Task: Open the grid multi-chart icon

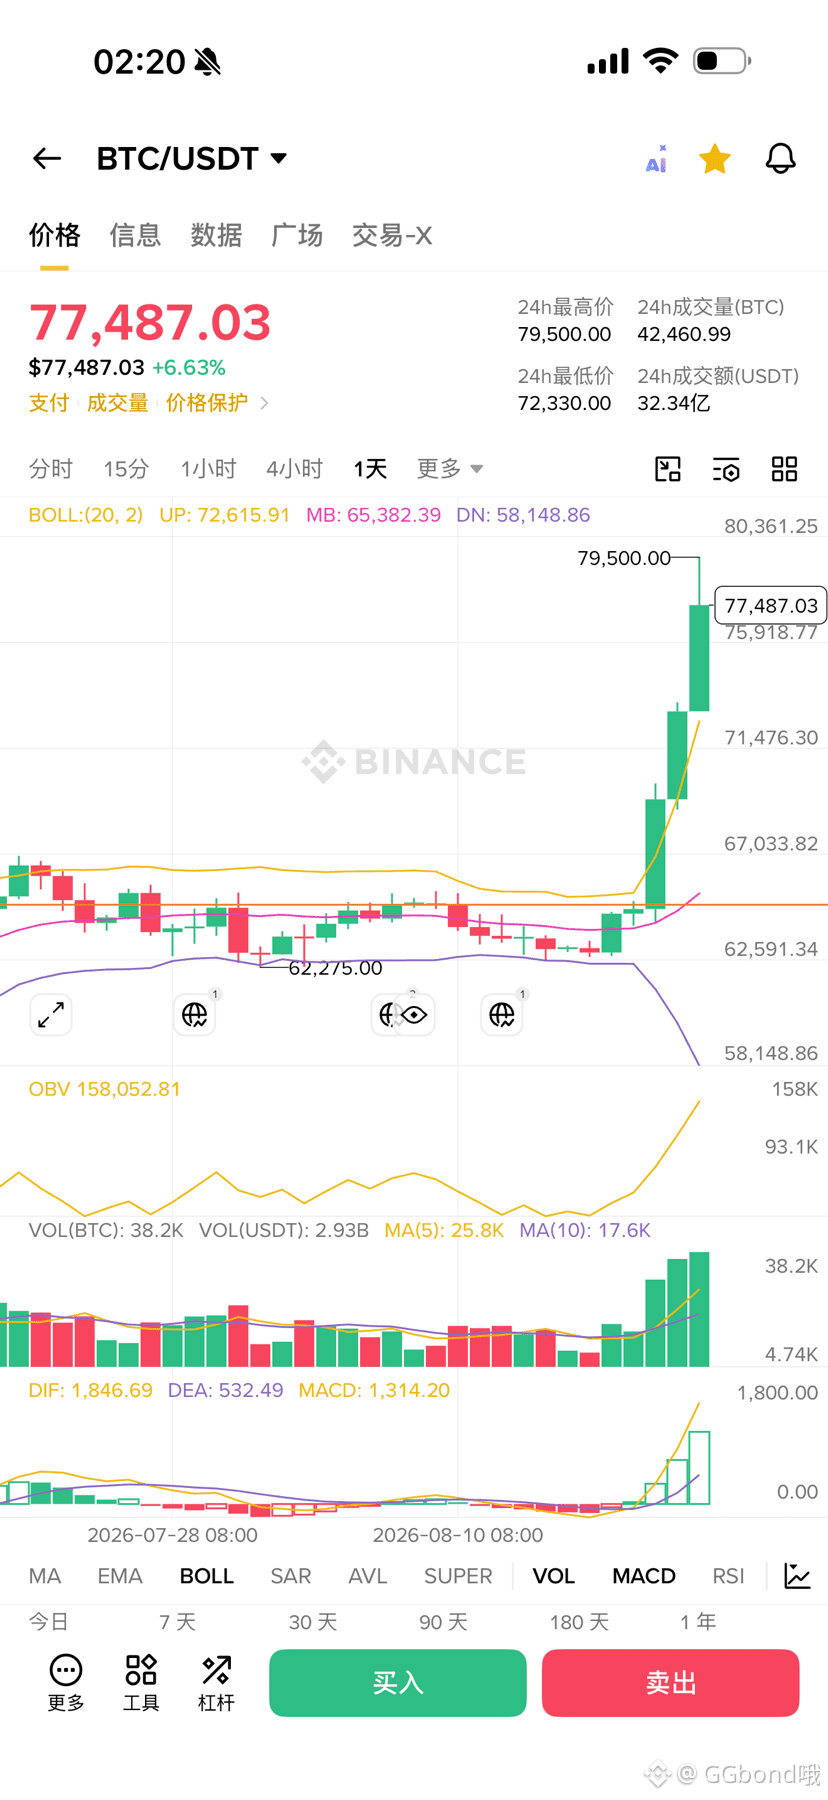Action: tap(785, 469)
